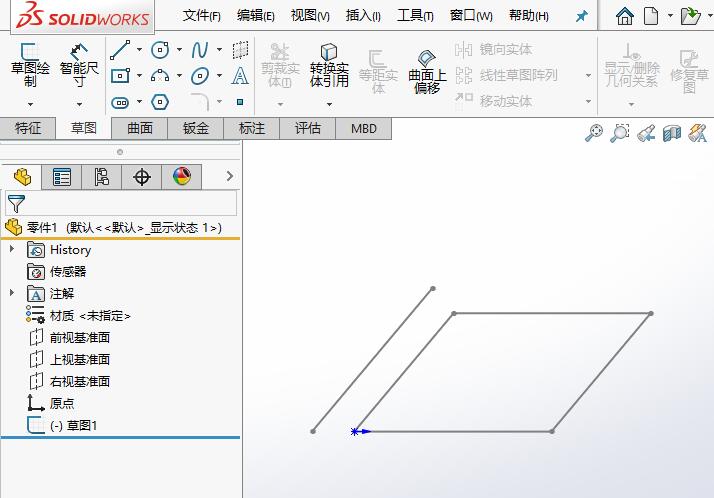
Task: Select the Point sketch tool
Action: point(240,102)
